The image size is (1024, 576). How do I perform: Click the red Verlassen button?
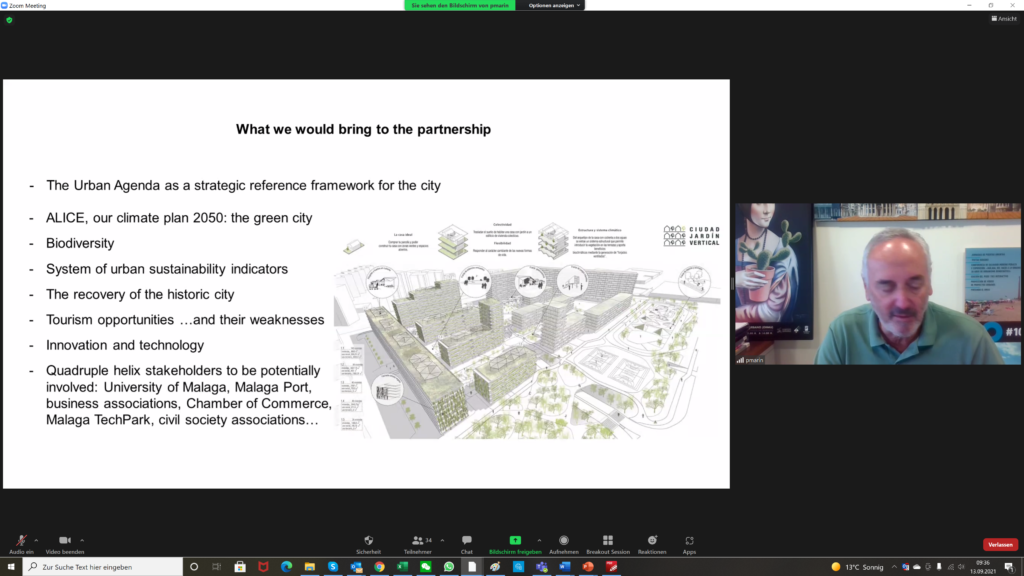(x=1000, y=545)
